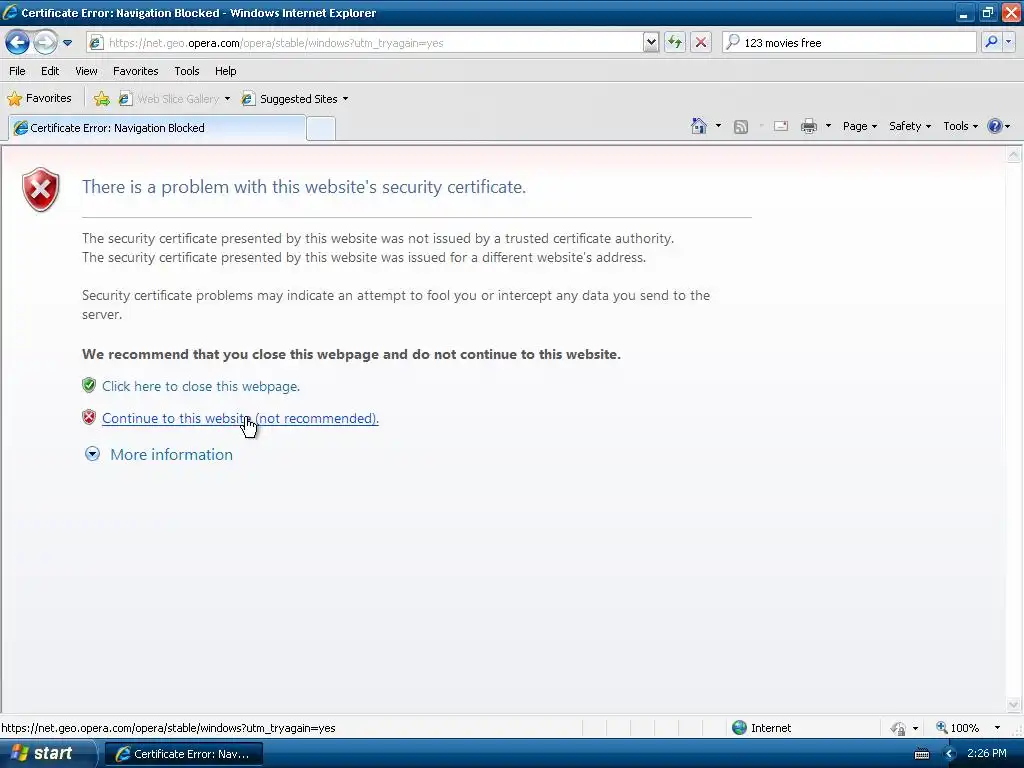Screen dimensions: 1024x768
Task: Open the recent pages dropdown arrow
Action: 67,43
